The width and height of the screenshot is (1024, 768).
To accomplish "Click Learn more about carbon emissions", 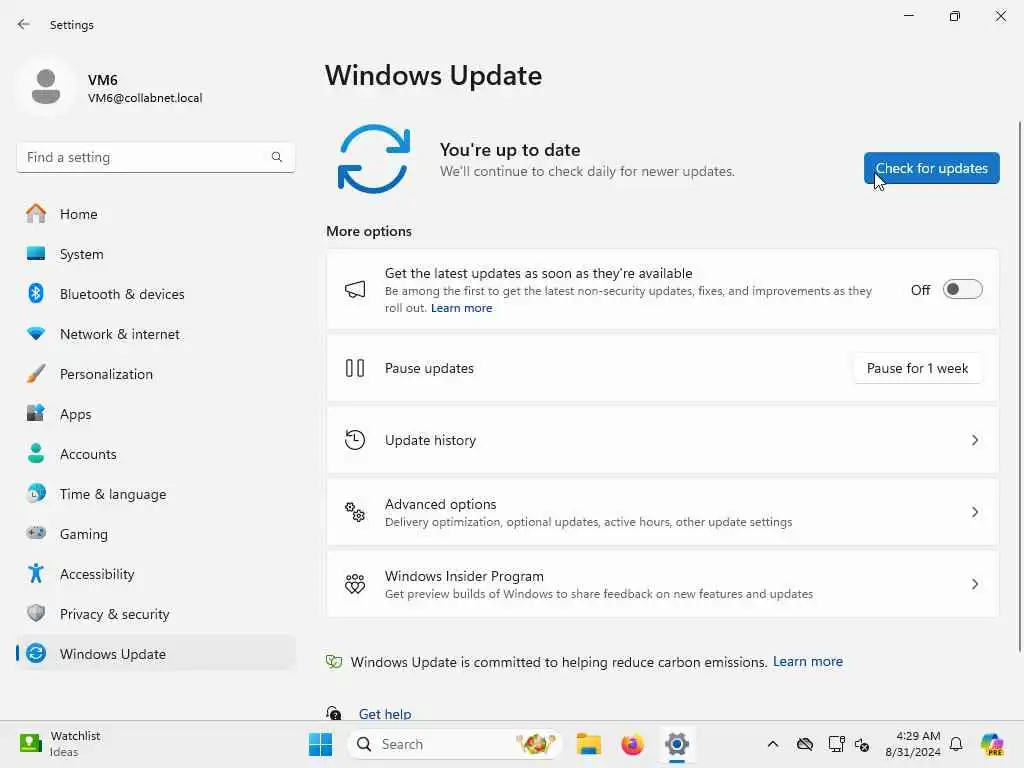I will (808, 662).
